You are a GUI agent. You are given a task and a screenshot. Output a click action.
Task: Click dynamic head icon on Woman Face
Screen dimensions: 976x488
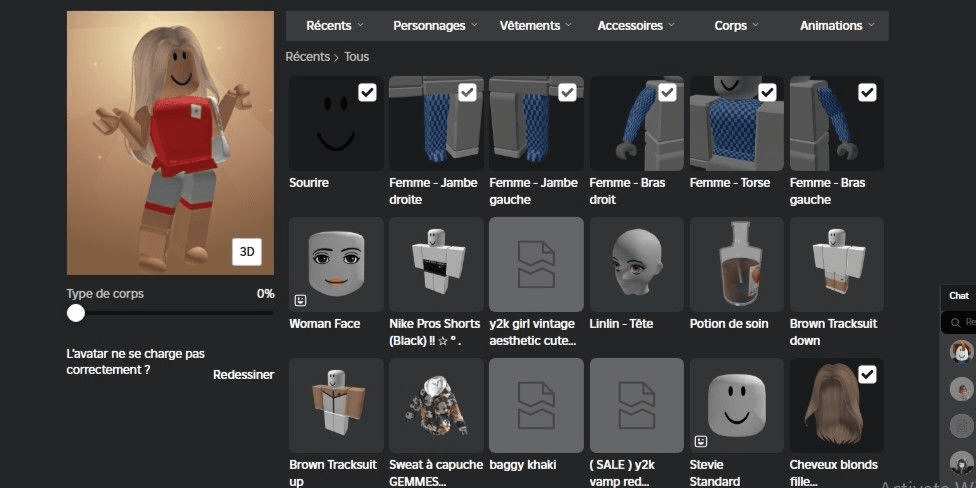[301, 301]
